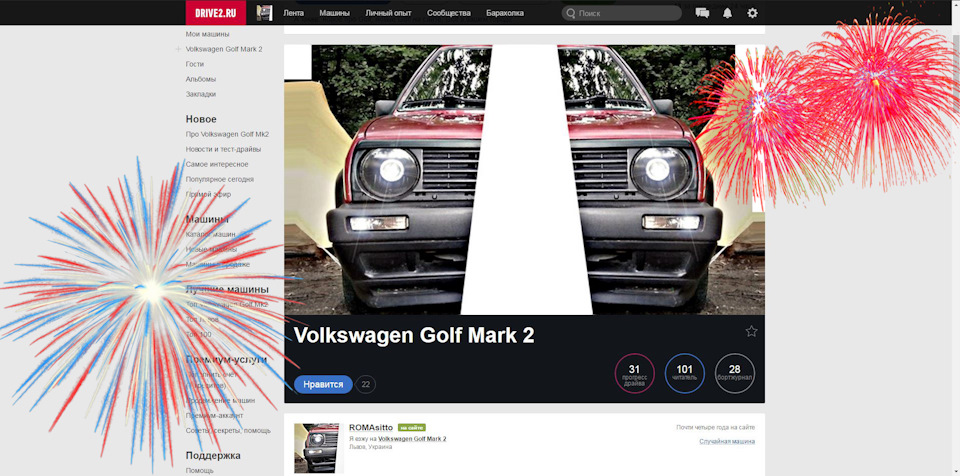Open the notifications bell
960x476 pixels.
click(727, 13)
